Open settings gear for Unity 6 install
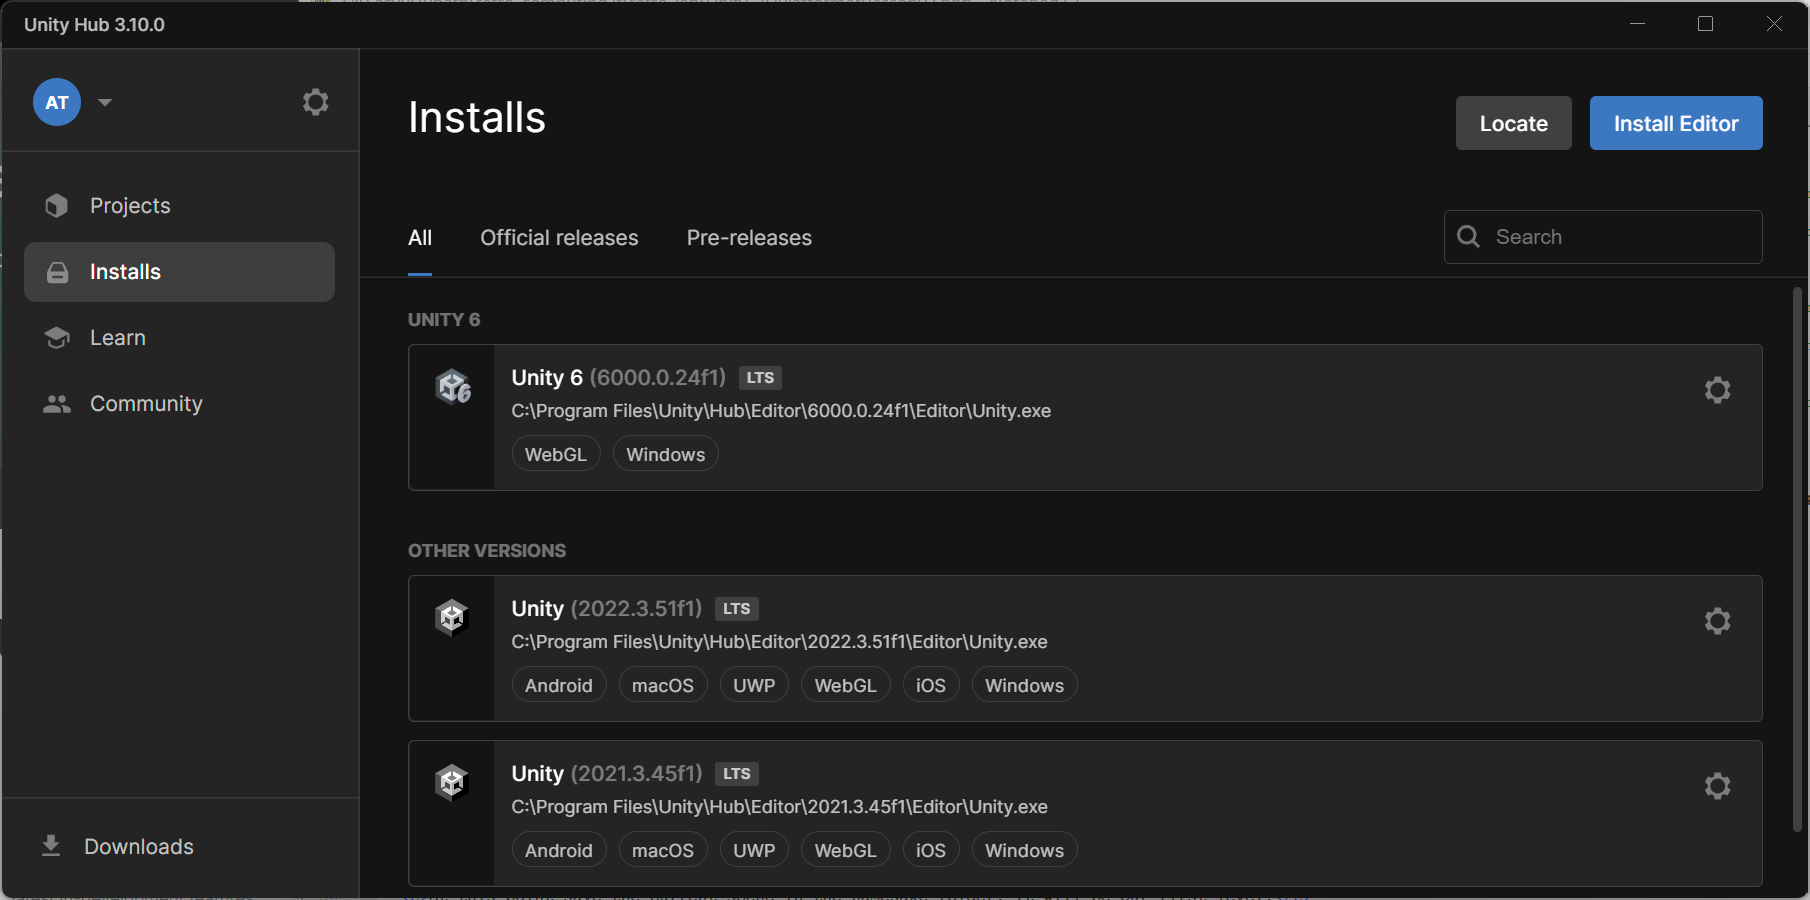This screenshot has height=900, width=1810. click(1717, 390)
